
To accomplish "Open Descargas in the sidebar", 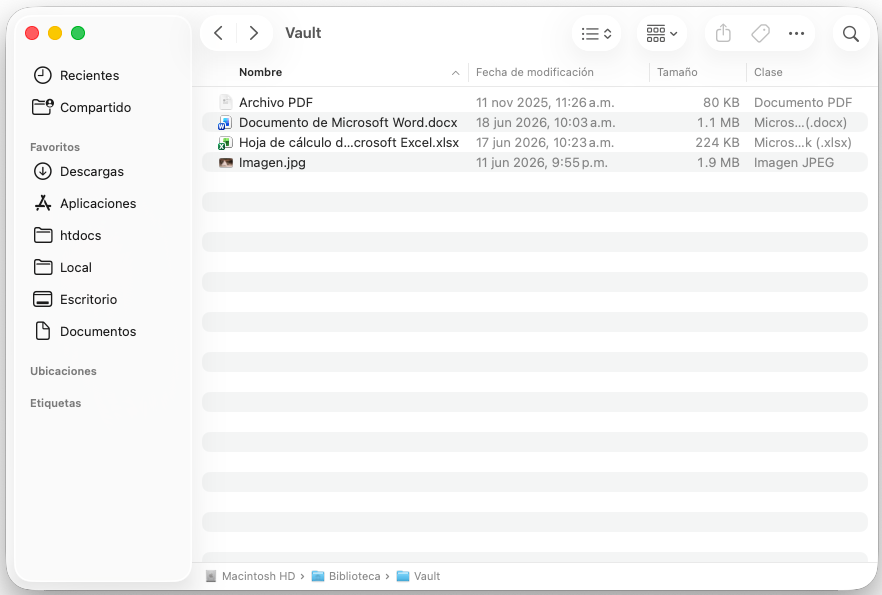I will pos(92,172).
